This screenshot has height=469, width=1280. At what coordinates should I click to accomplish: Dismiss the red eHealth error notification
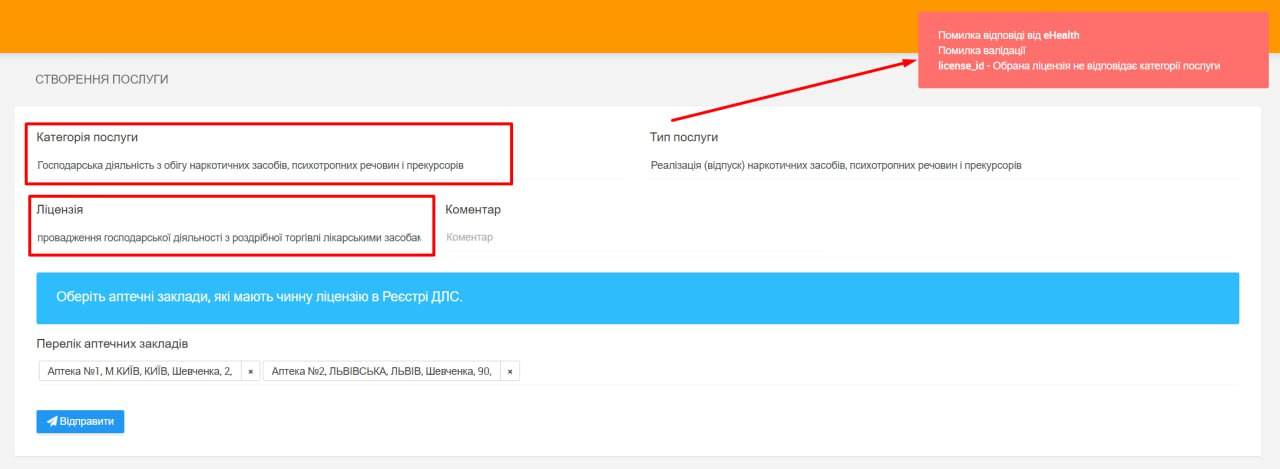point(1093,50)
